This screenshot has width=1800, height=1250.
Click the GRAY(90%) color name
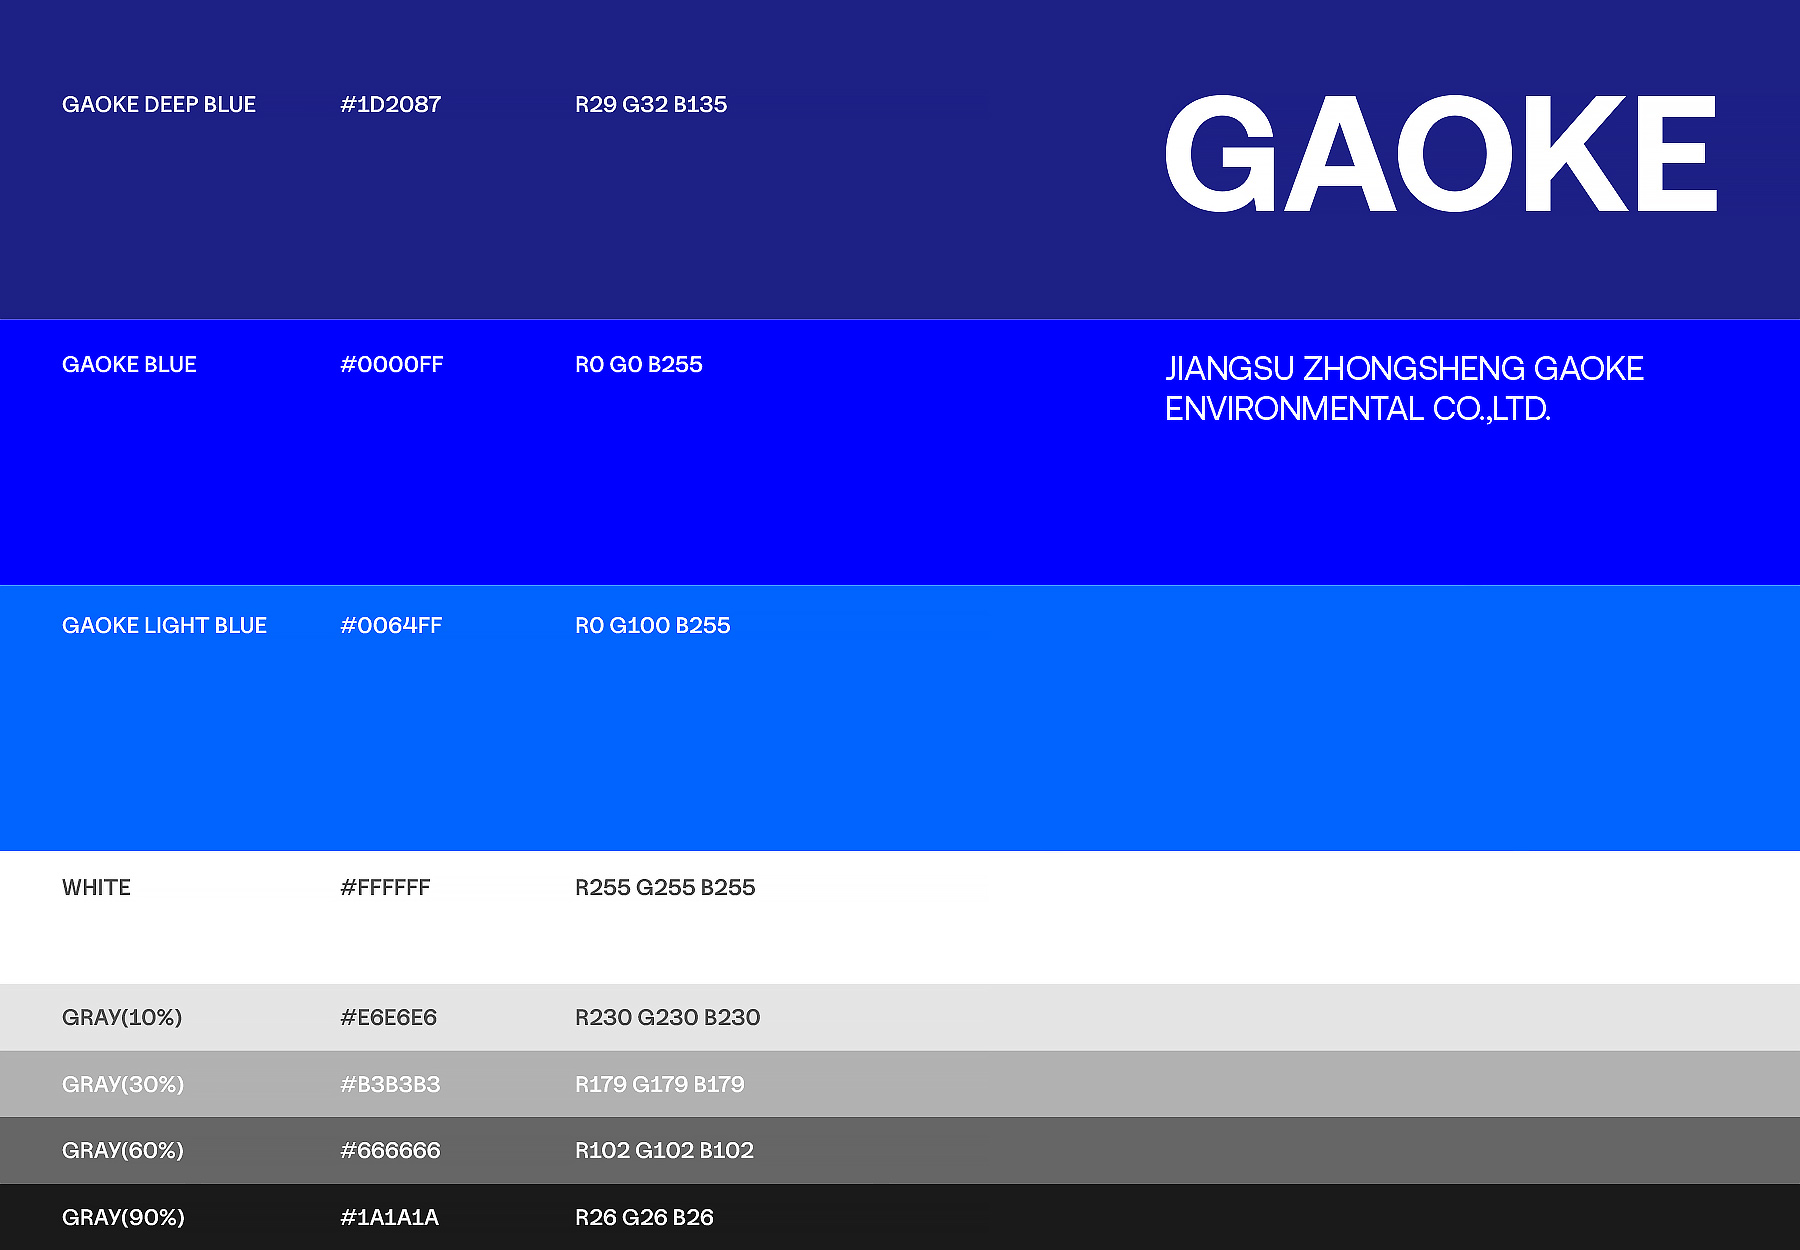coord(123,1217)
